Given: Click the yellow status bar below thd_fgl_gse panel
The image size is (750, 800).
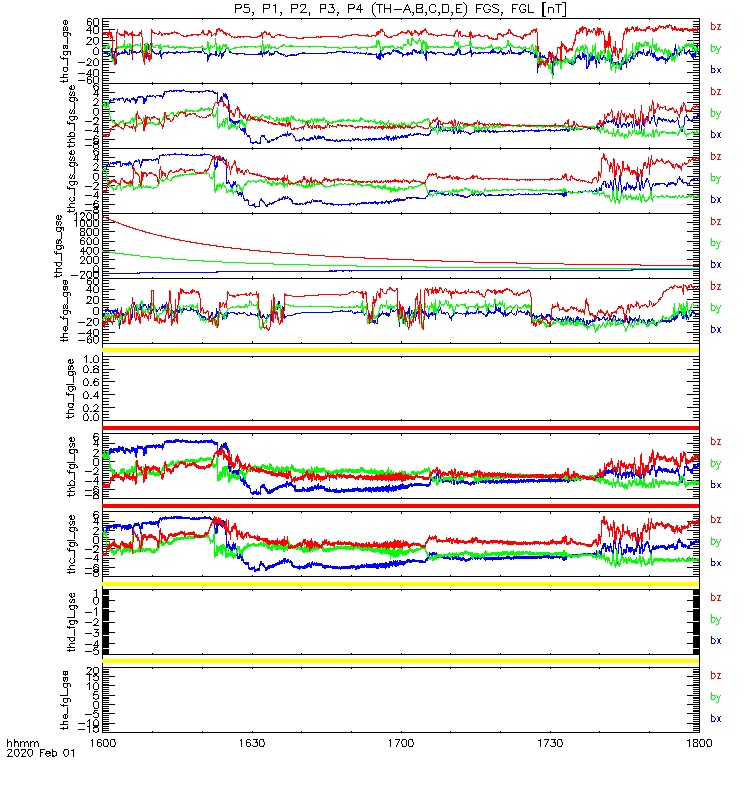Looking at the screenshot, I should [401, 661].
